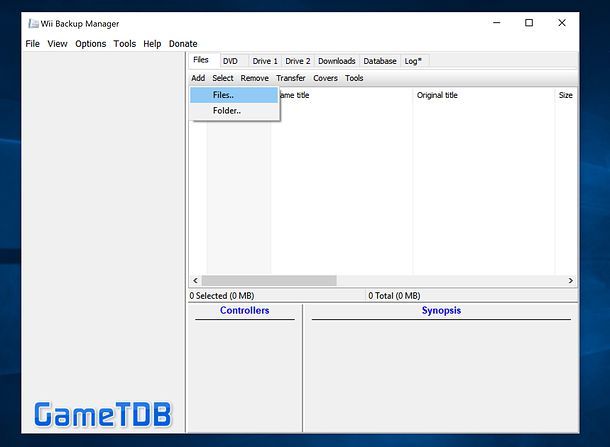Close the Wii Backup Manager window
Screen dimensions: 610x447
click(562, 23)
